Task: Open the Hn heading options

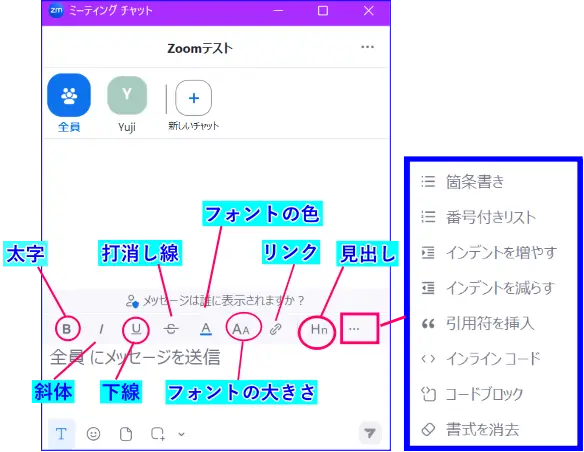Action: (319, 329)
